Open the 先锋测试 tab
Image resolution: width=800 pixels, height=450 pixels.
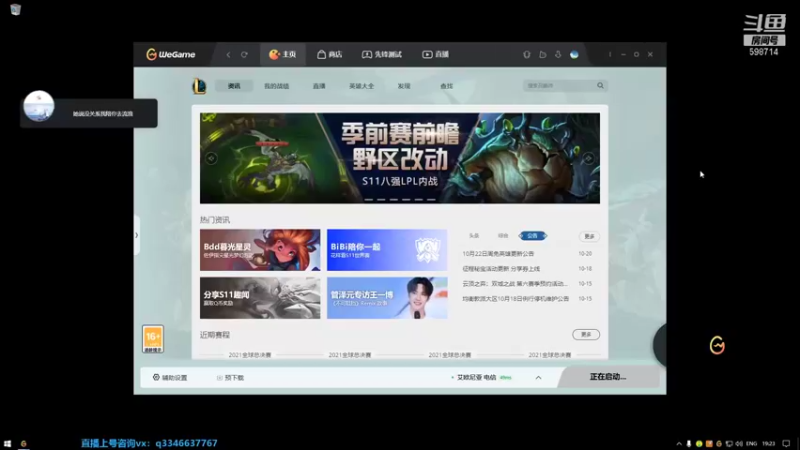point(382,54)
